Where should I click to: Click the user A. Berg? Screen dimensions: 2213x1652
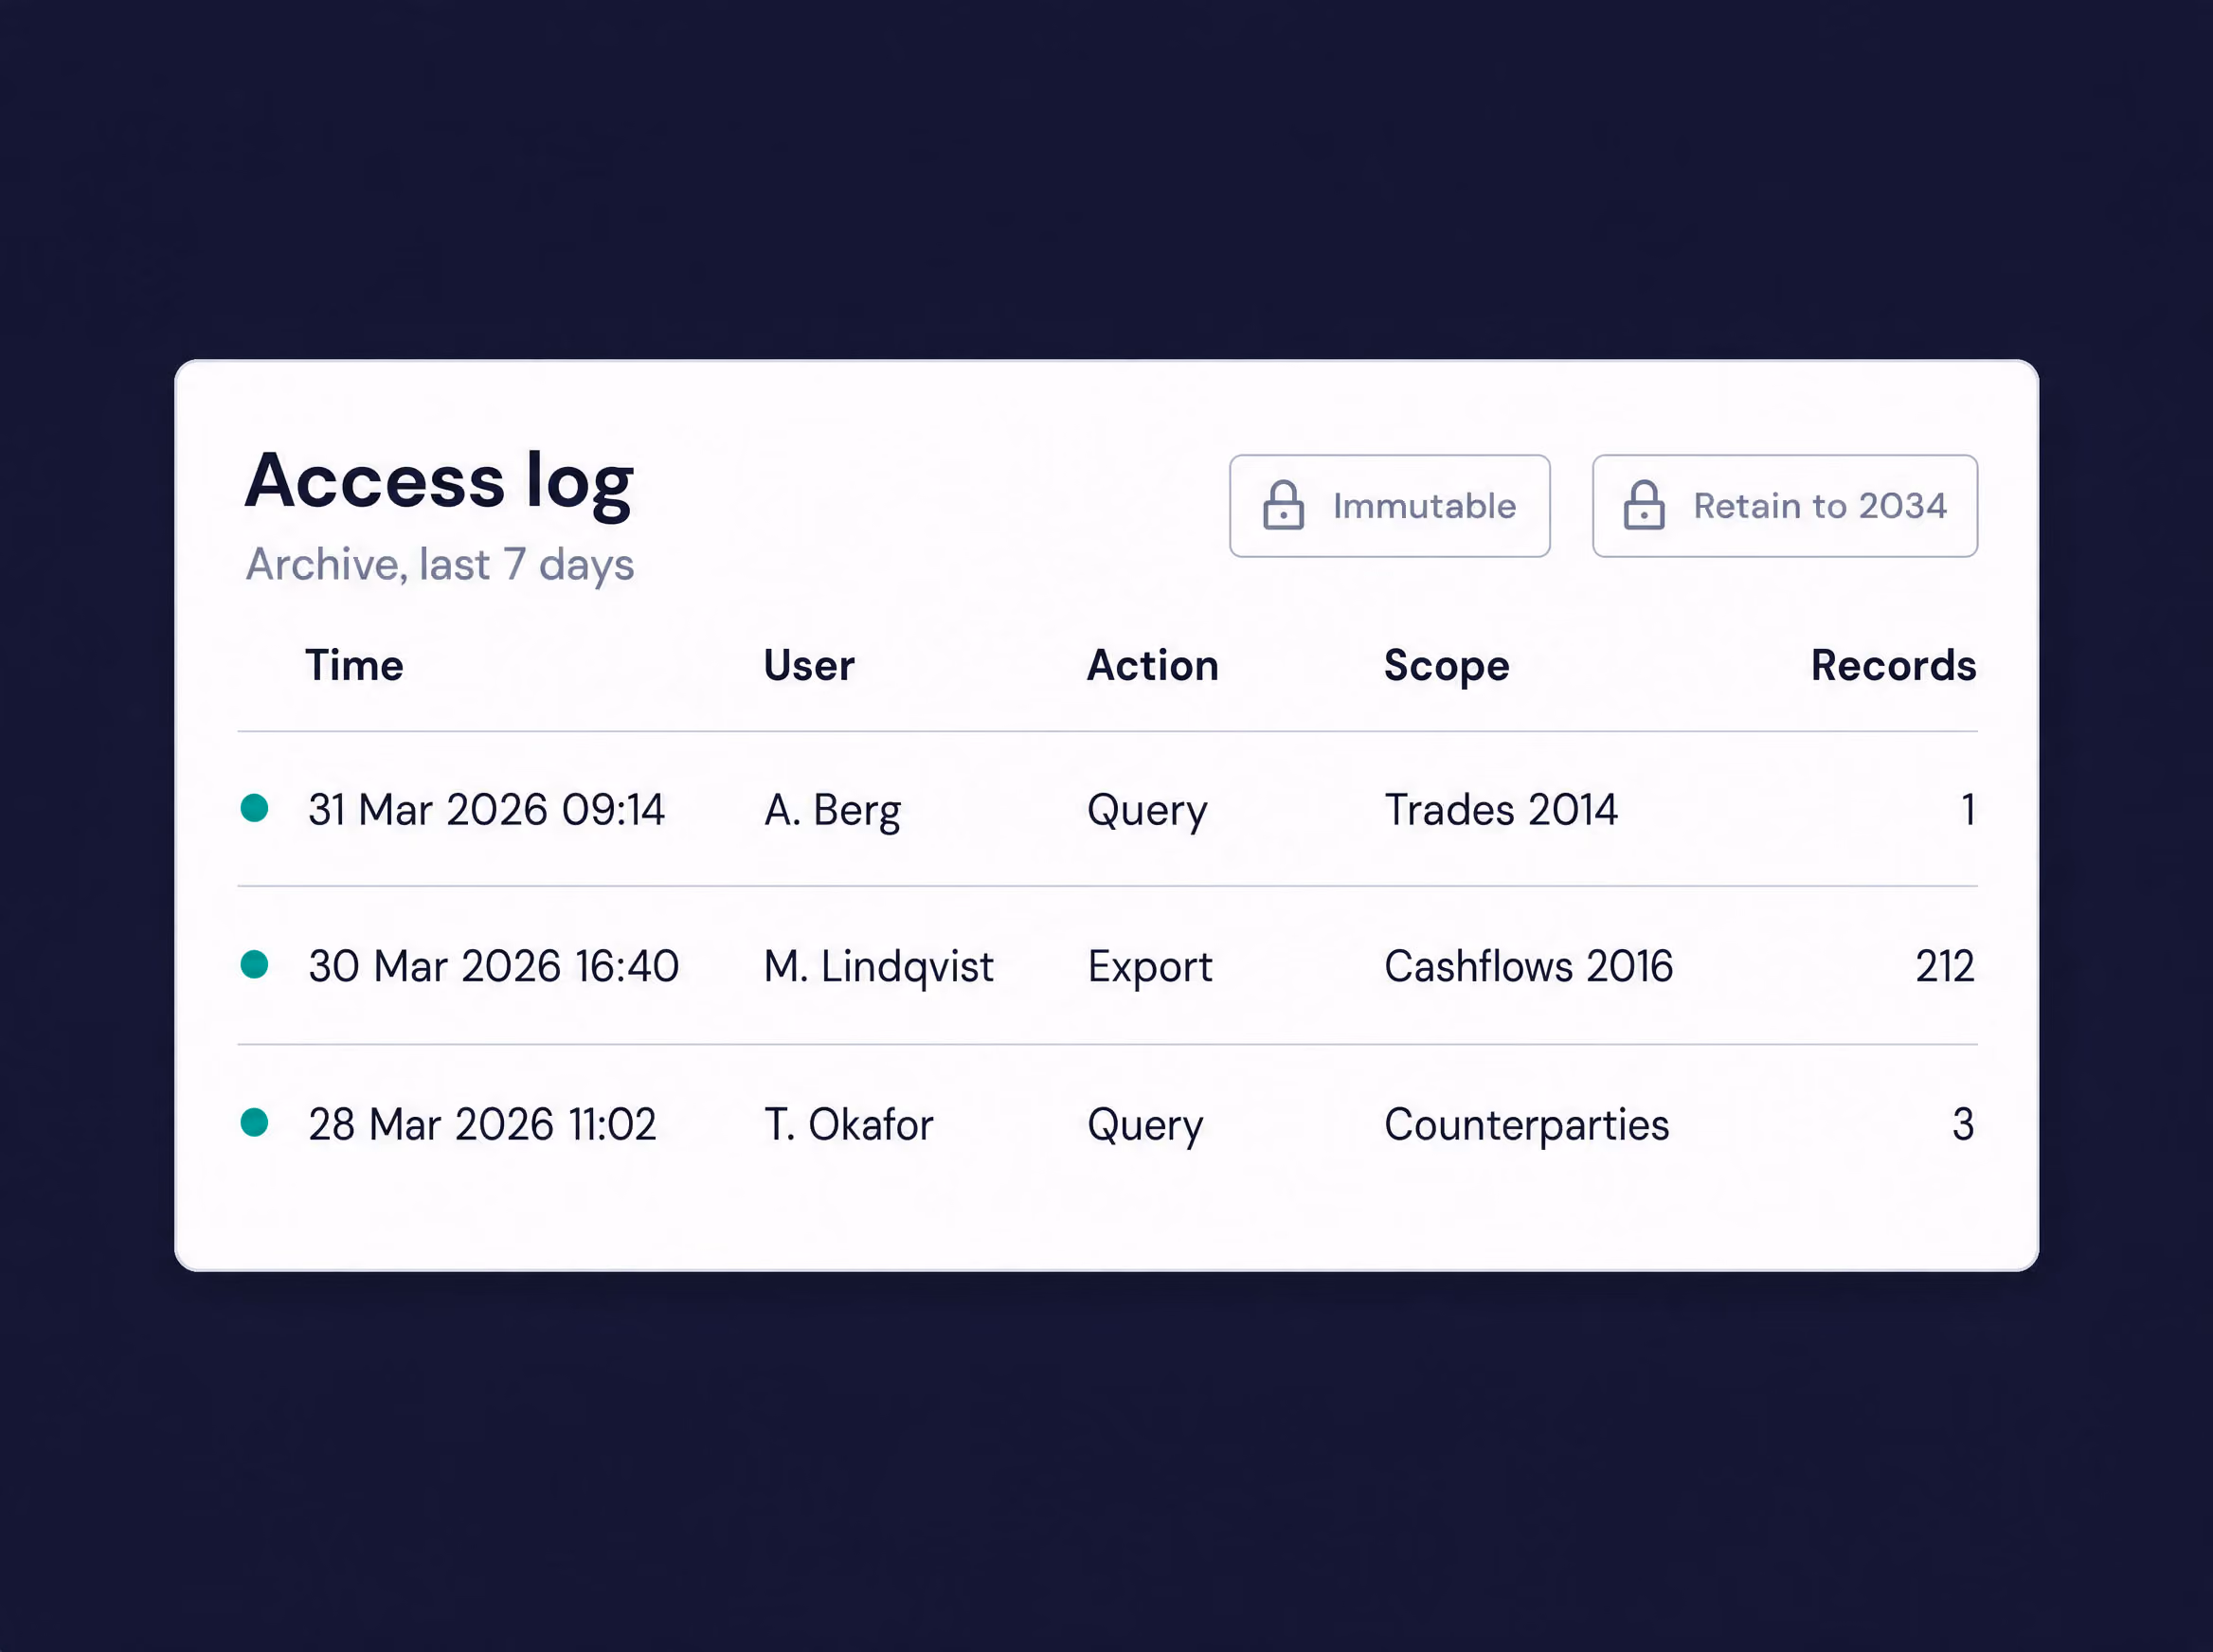tap(832, 812)
